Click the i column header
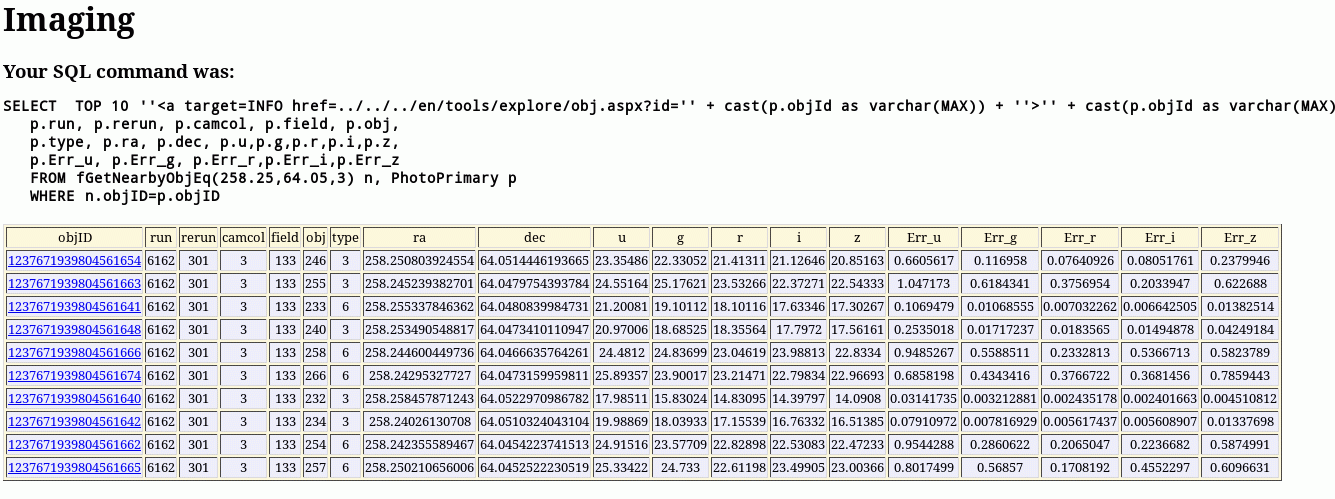Viewport: 1335px width, 499px height. (798, 237)
